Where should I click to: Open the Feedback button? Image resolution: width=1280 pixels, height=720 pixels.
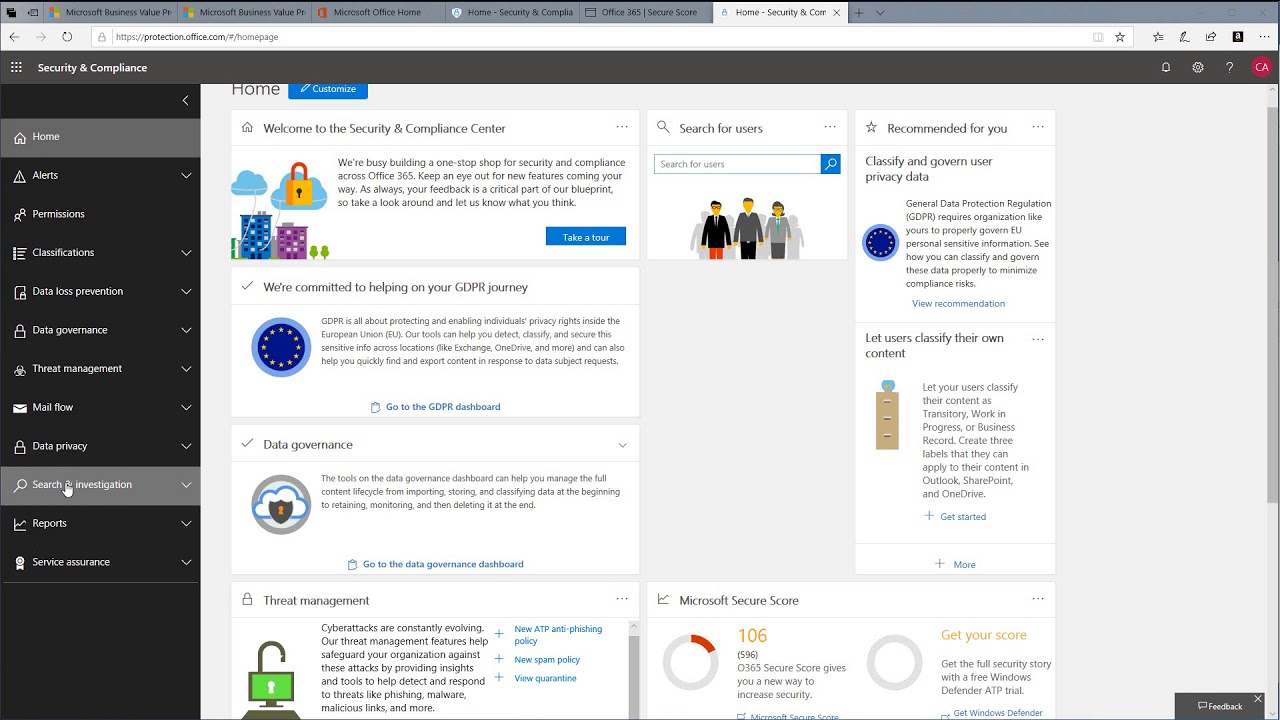1220,706
